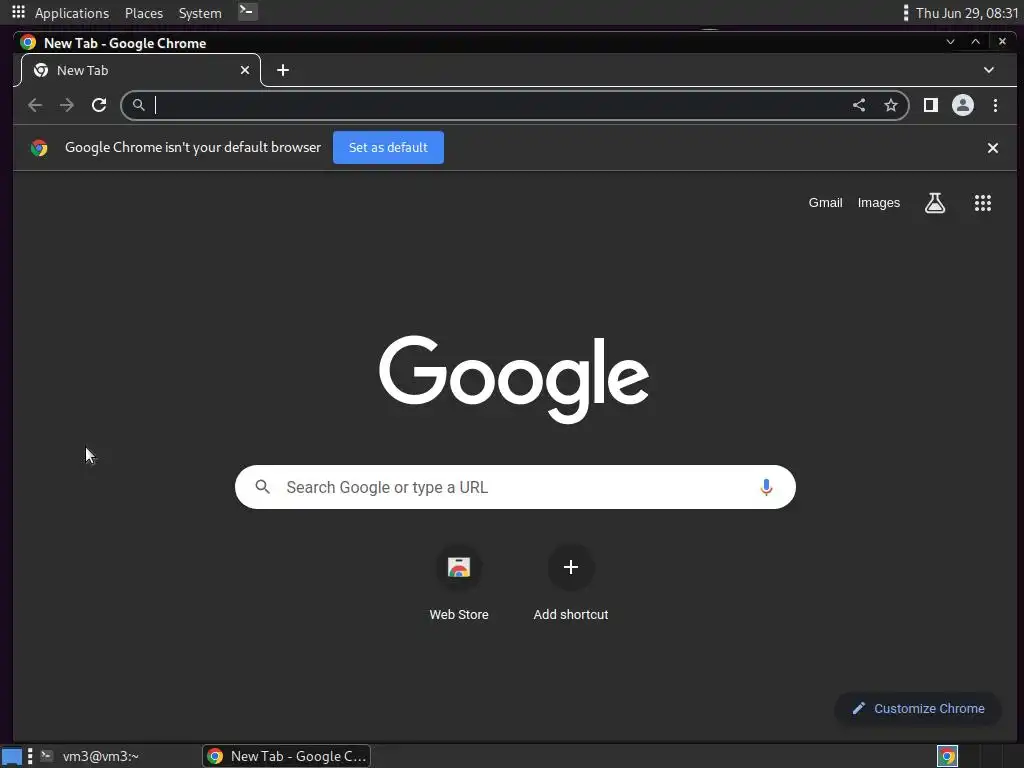The image size is (1024, 768).
Task: Click the back navigation arrow
Action: coord(35,105)
